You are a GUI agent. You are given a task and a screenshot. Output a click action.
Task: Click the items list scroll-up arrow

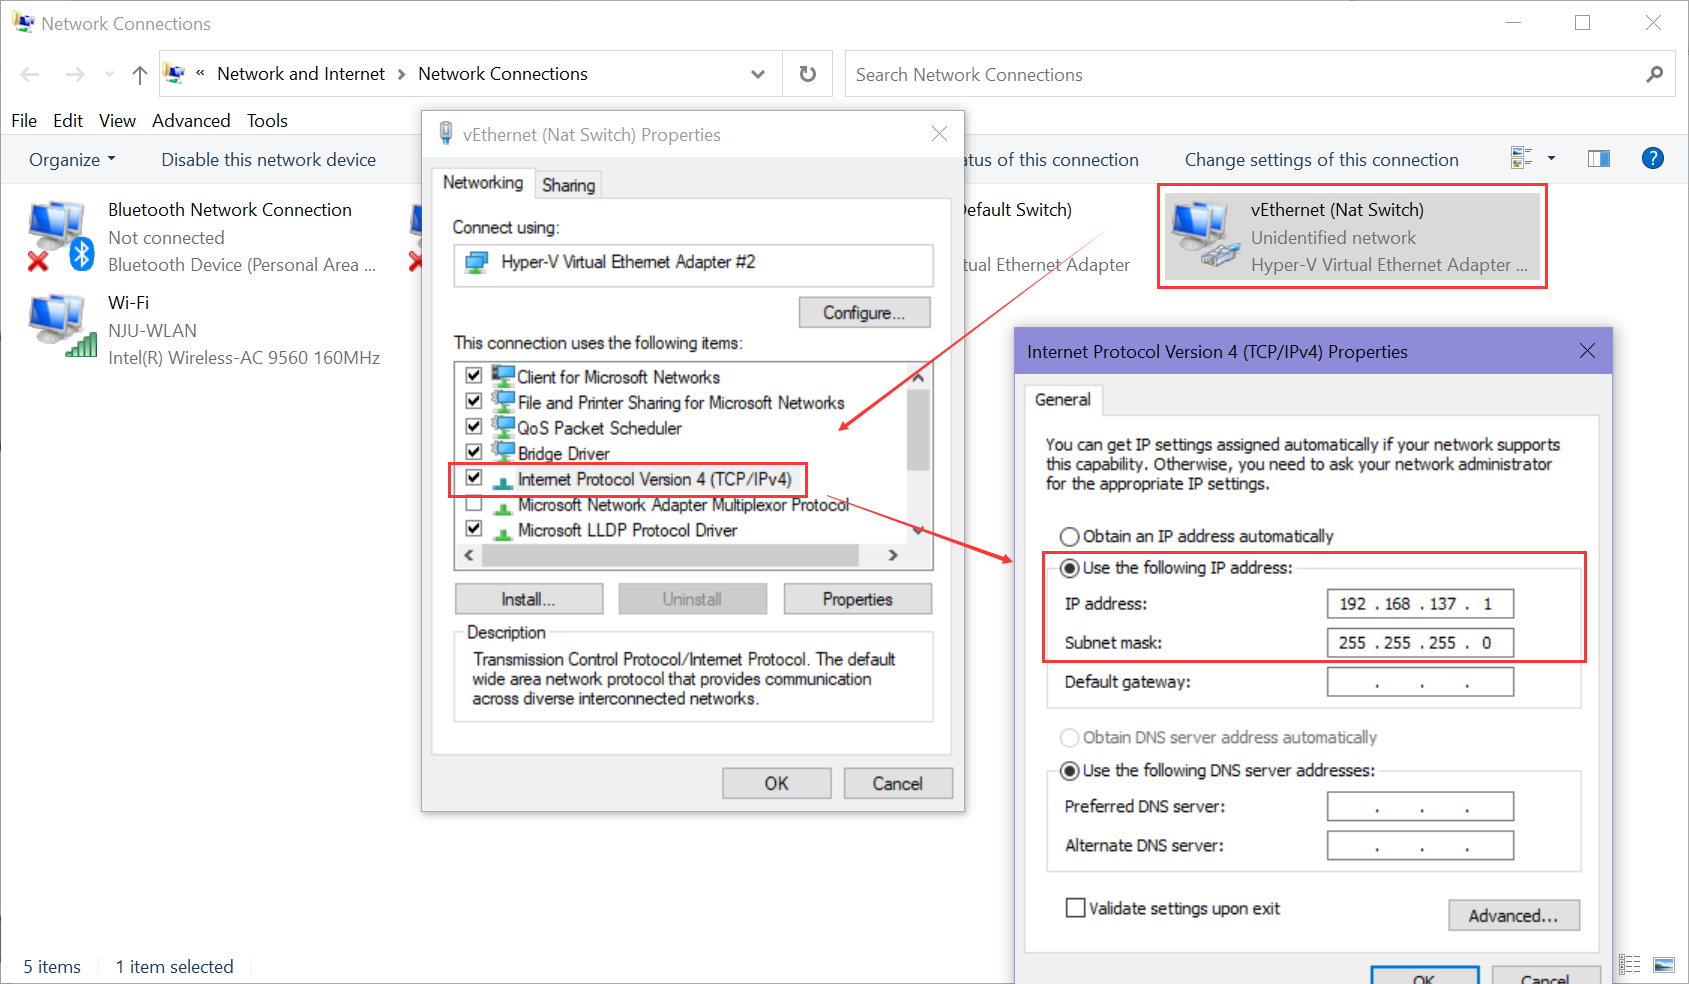point(918,377)
